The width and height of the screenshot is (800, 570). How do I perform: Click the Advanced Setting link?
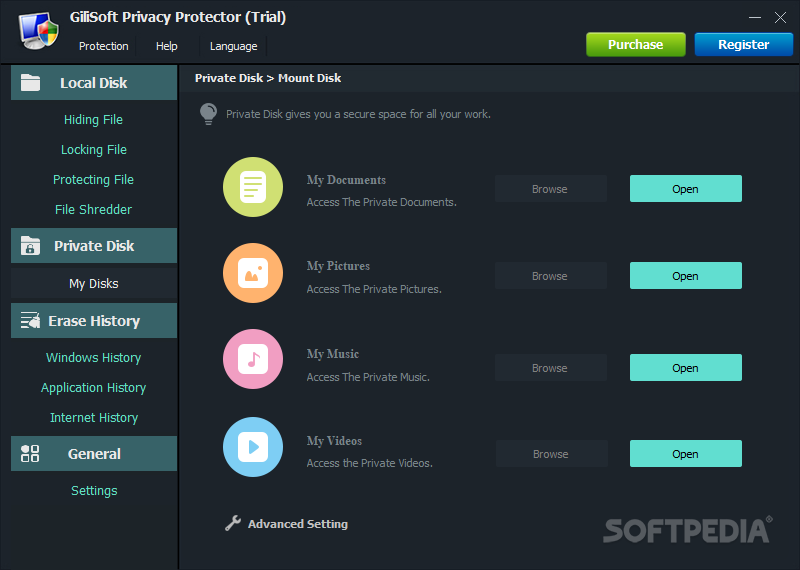point(297,524)
